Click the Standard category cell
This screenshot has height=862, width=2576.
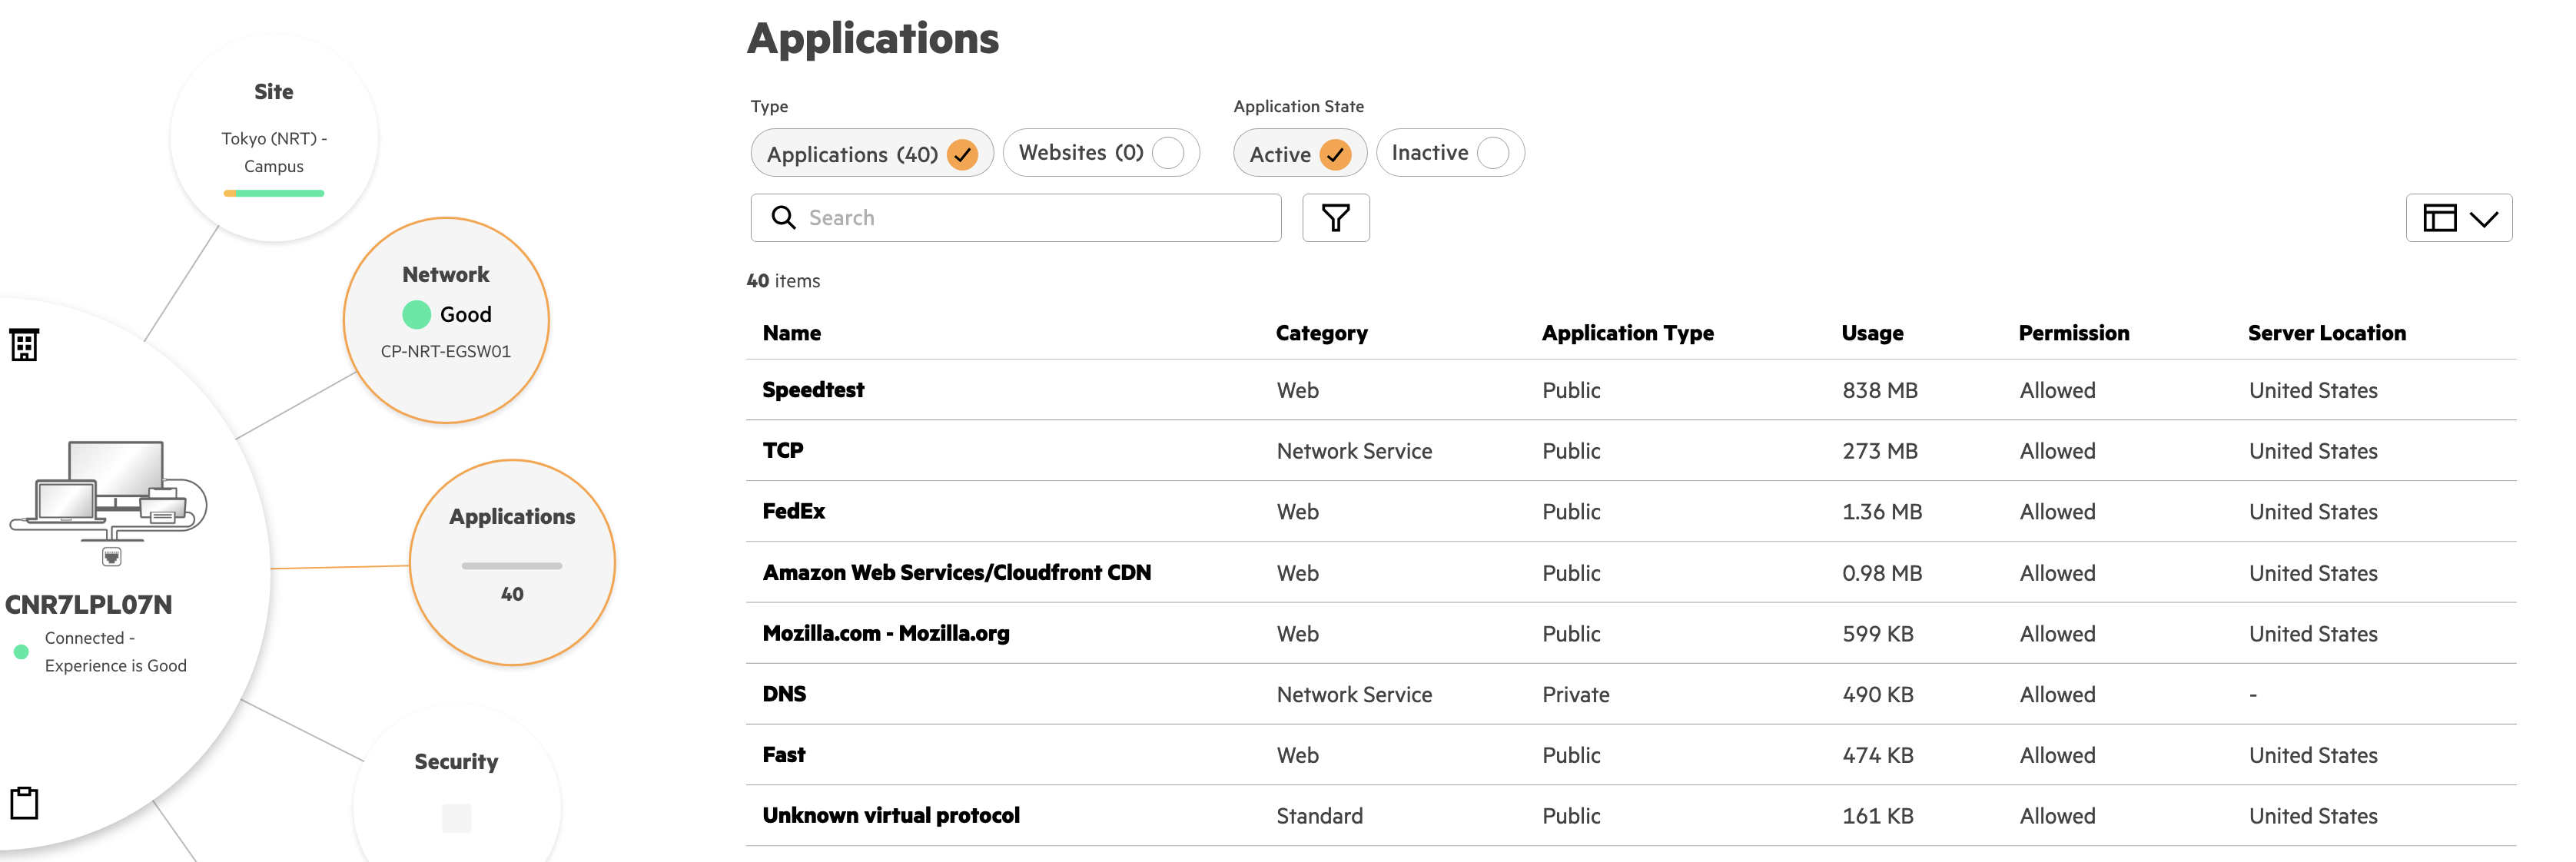pyautogui.click(x=1319, y=817)
